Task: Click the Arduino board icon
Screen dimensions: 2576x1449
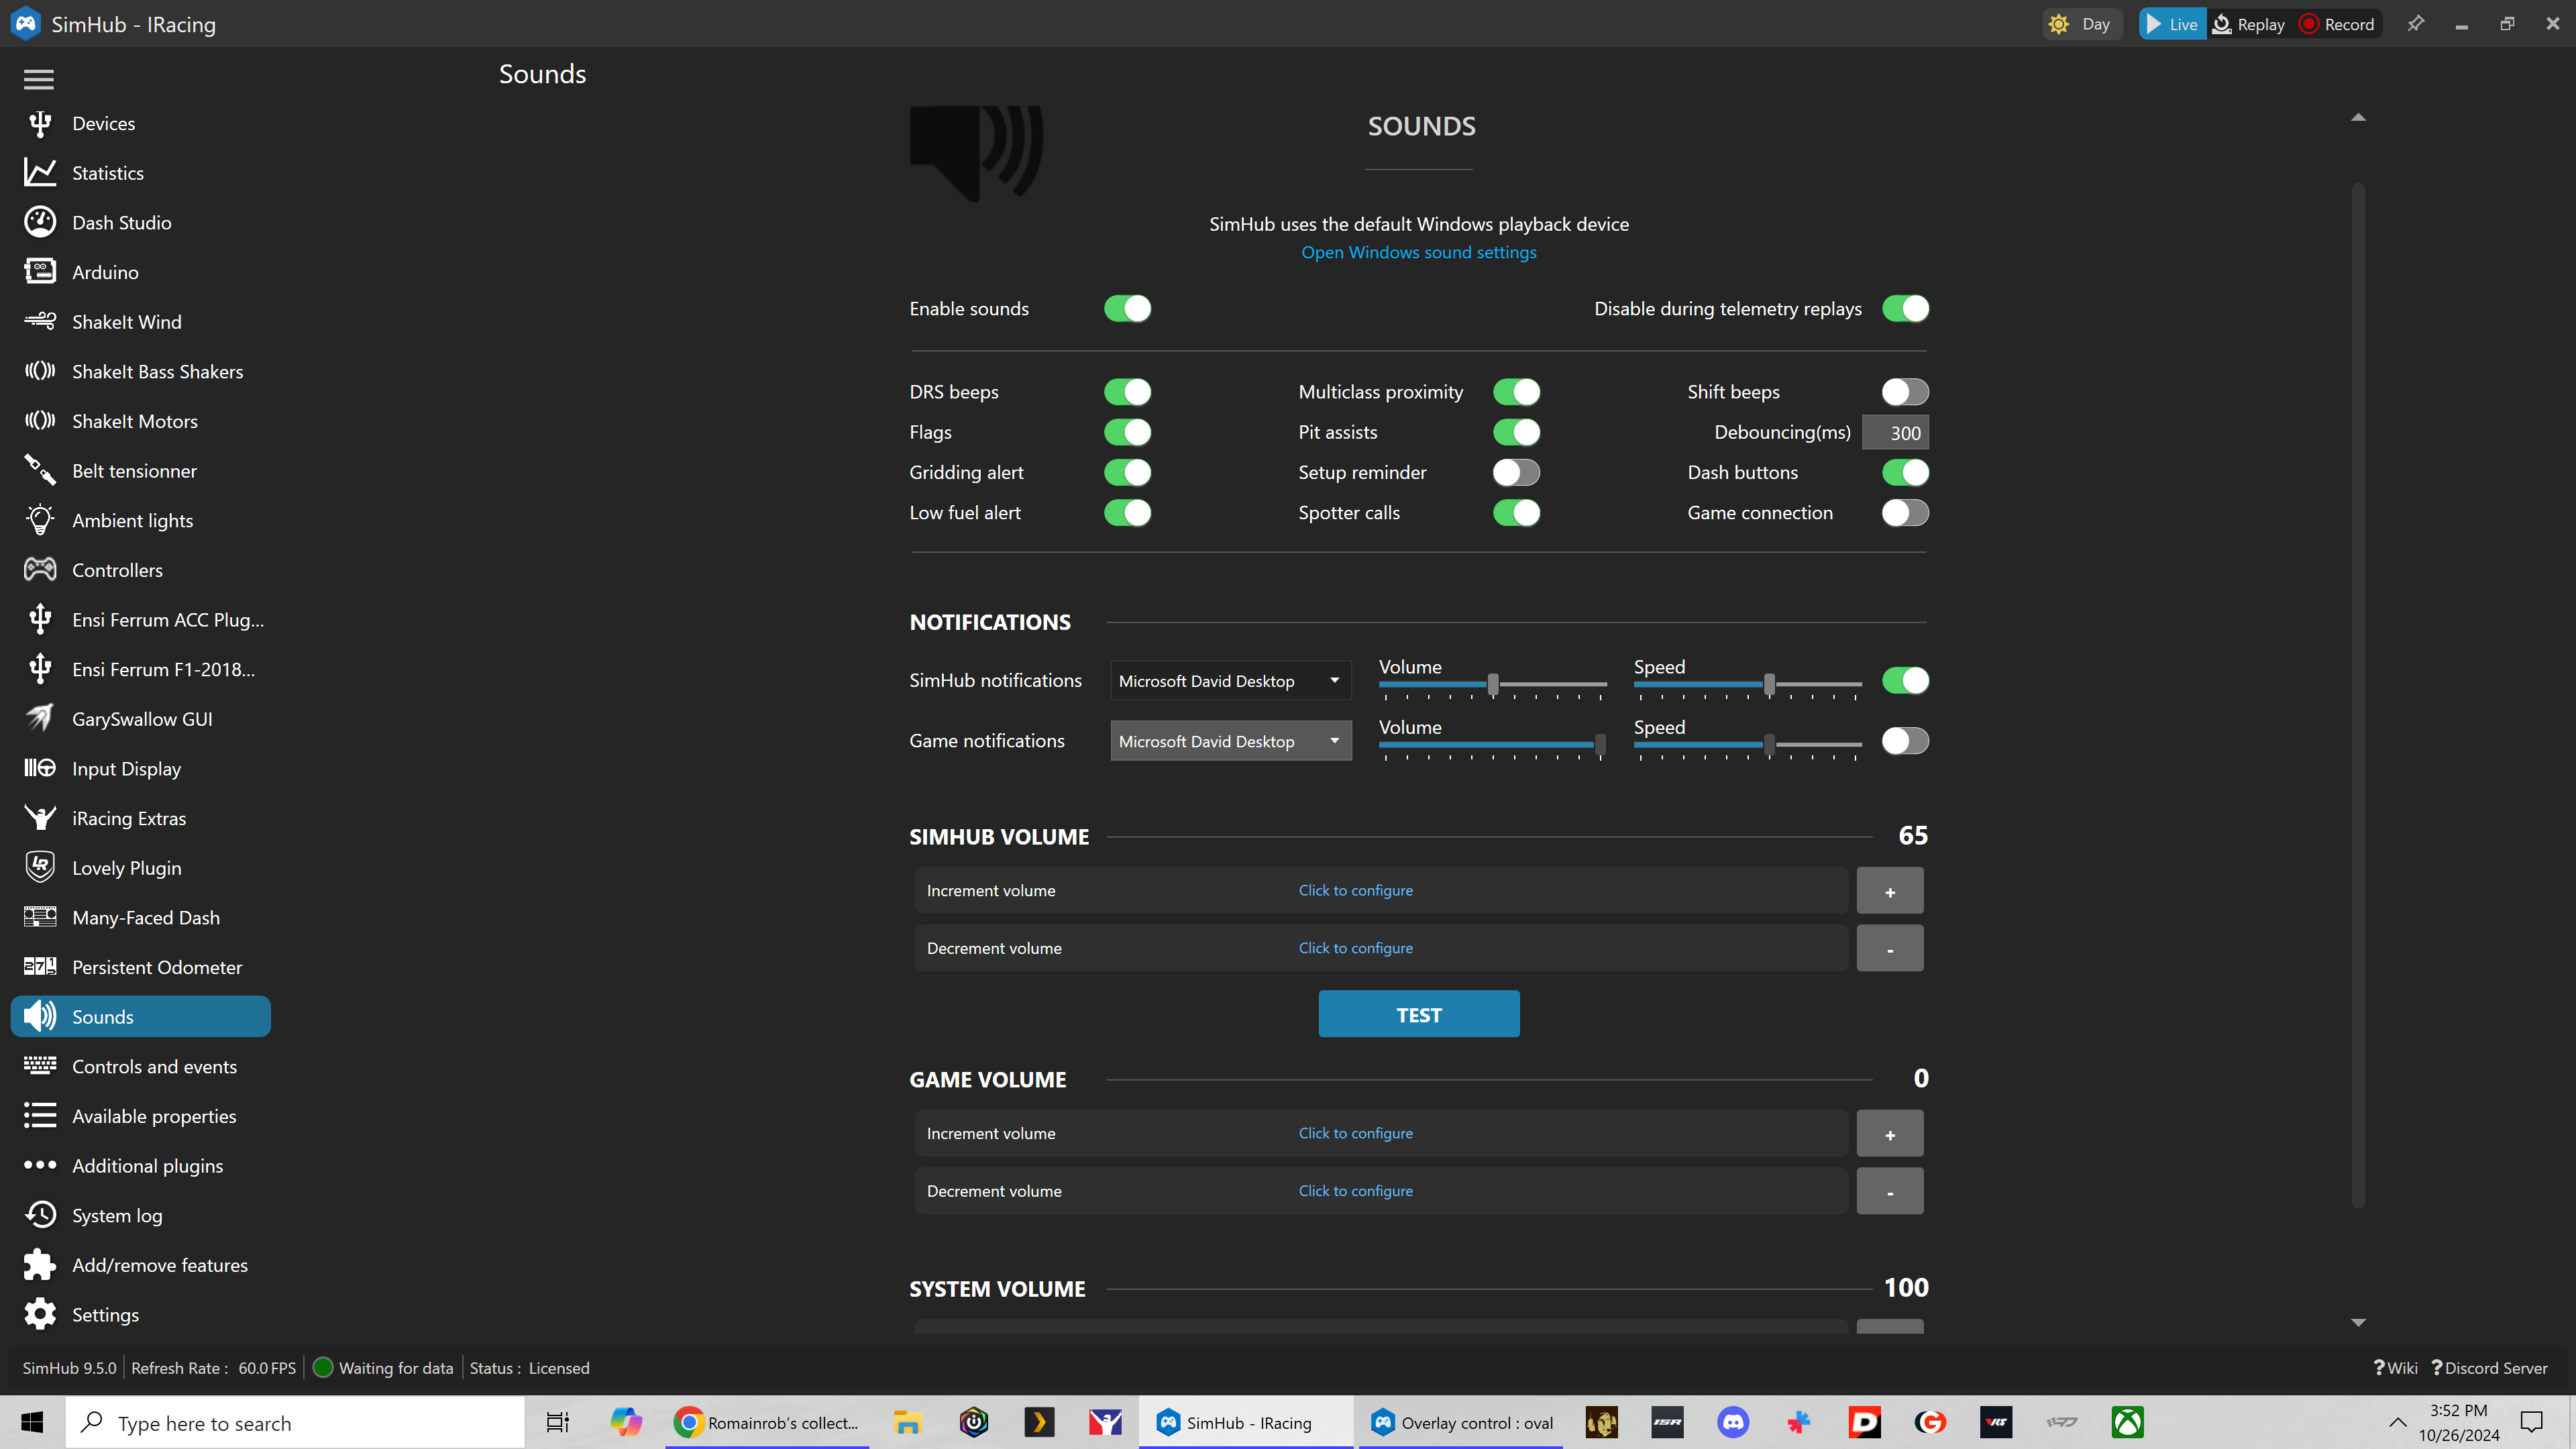Action: 40,272
